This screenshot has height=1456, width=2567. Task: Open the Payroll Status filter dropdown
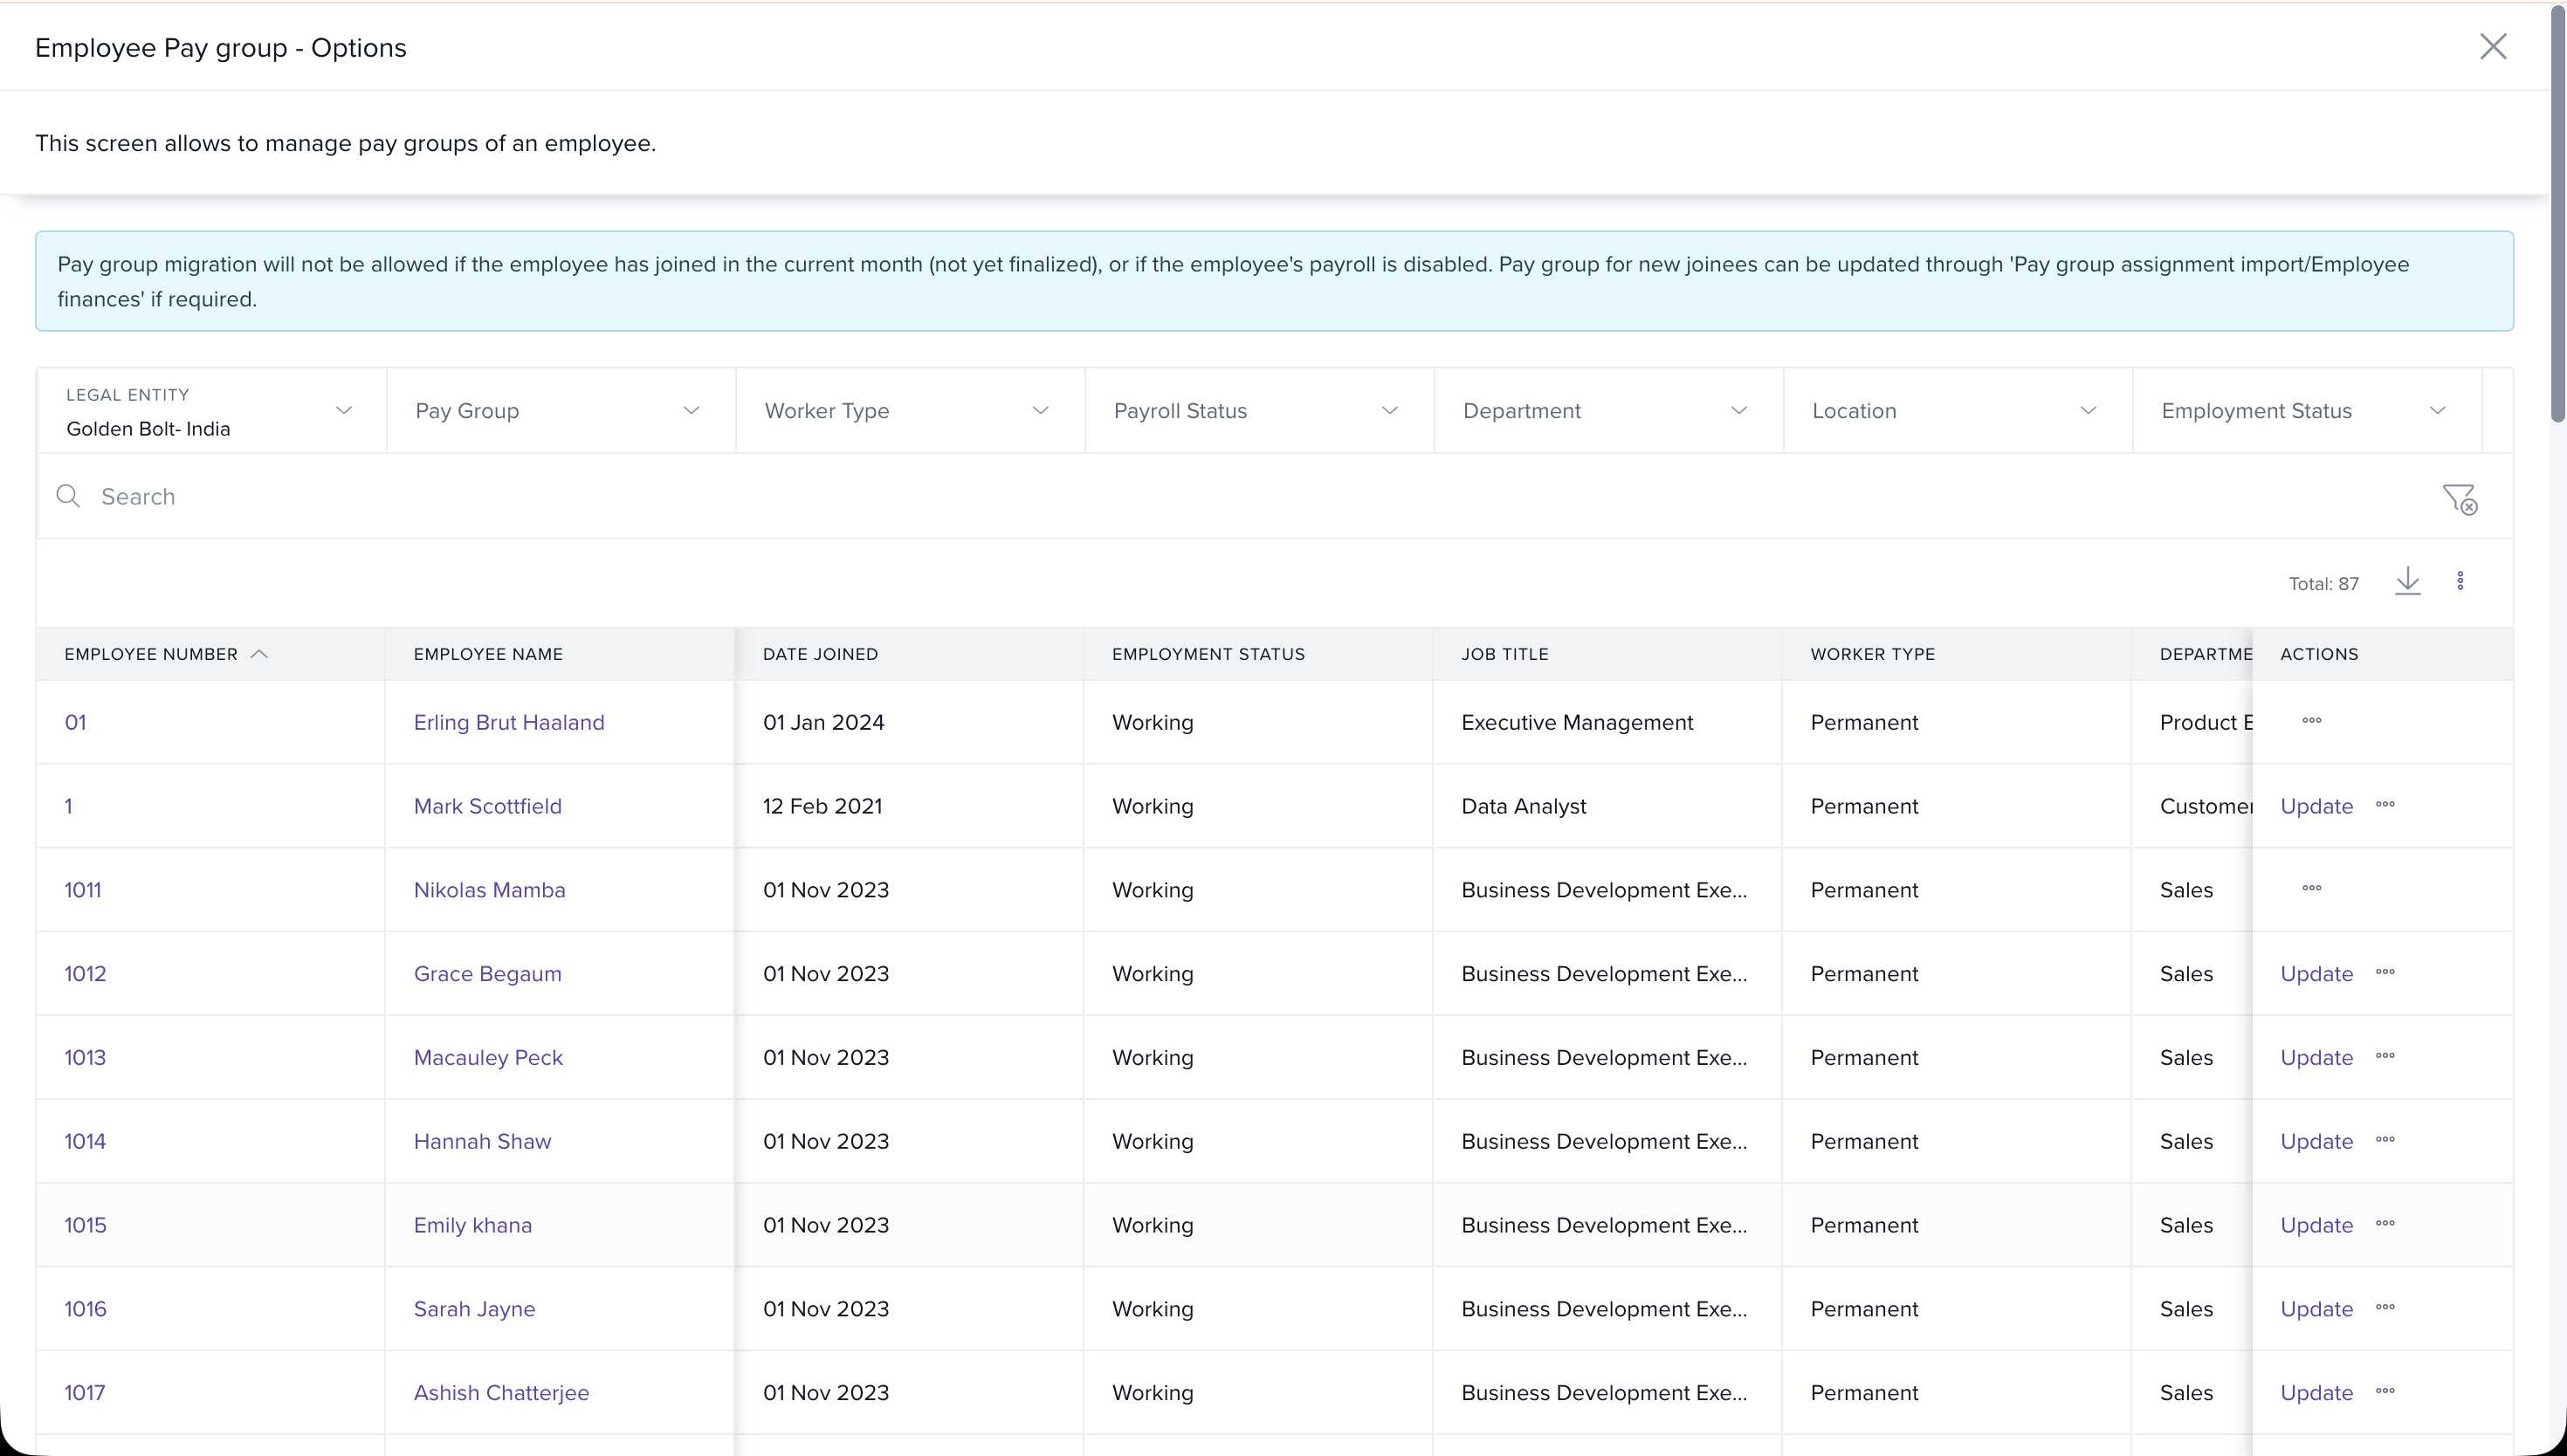pos(1389,411)
